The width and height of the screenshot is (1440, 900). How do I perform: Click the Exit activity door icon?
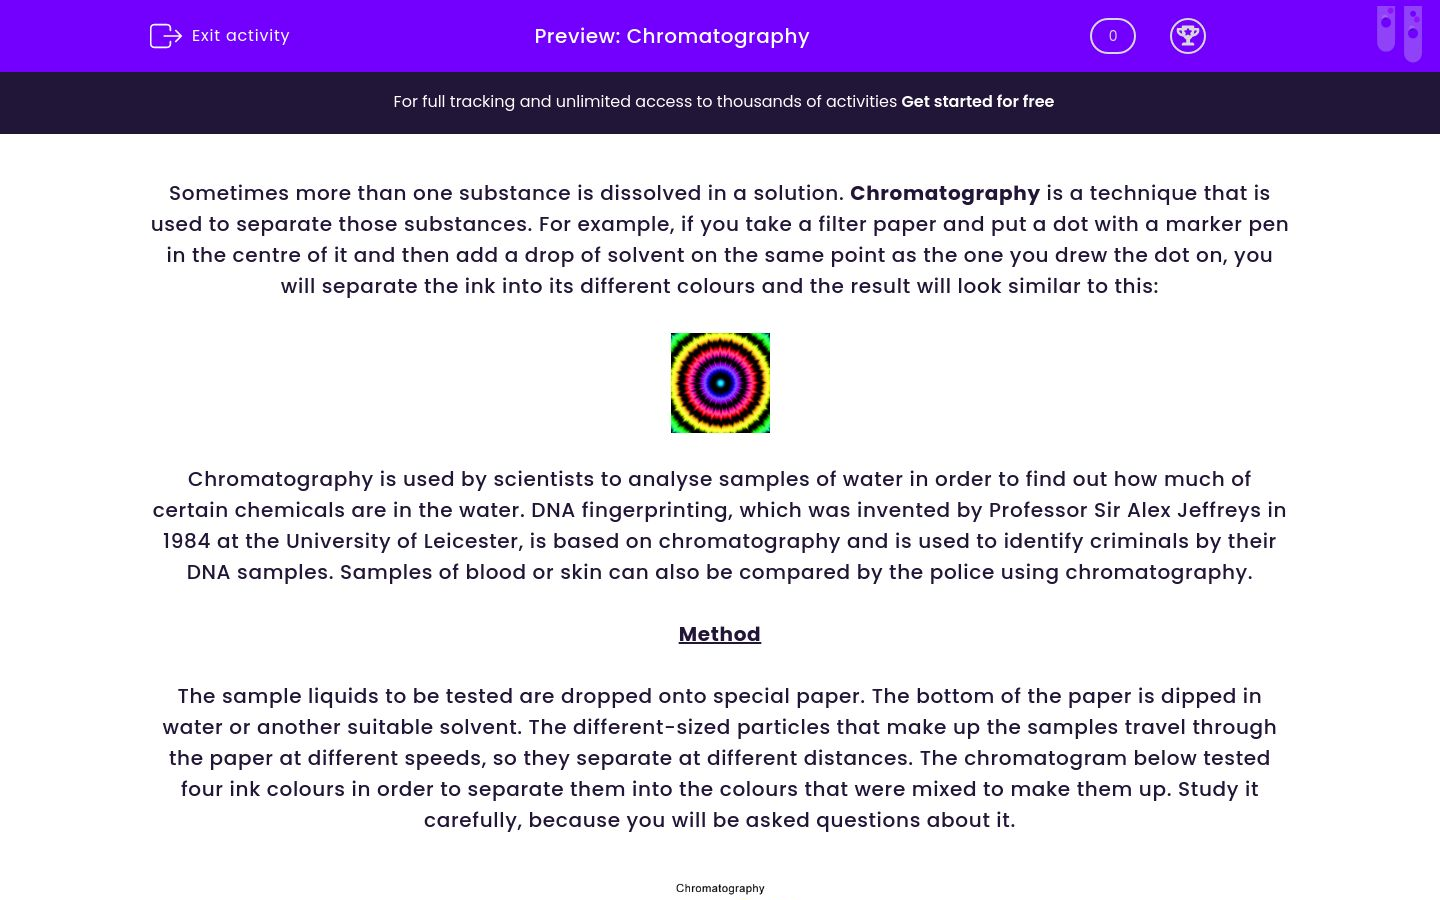(165, 35)
